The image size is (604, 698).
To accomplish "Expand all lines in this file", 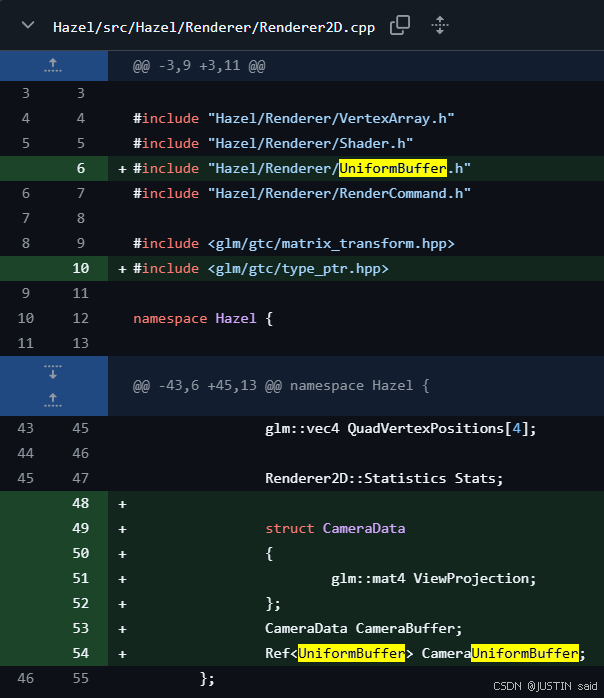I will point(439,26).
